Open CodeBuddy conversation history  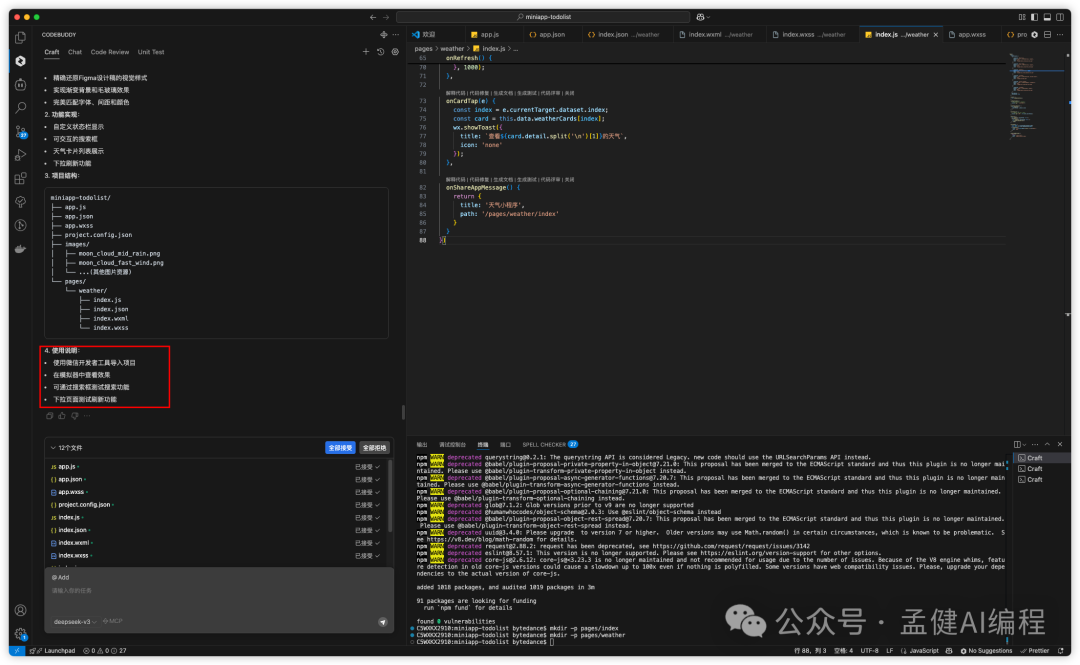(380, 52)
